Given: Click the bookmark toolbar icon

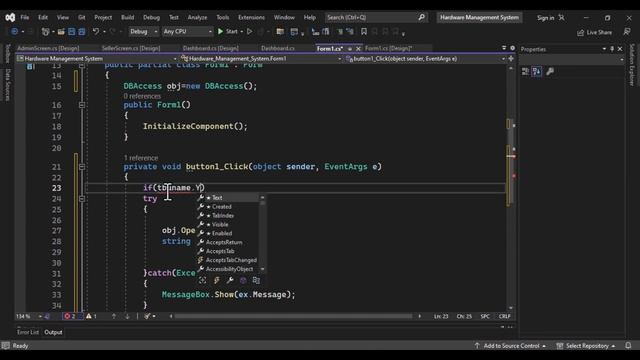Looking at the screenshot, I should tap(364, 31).
